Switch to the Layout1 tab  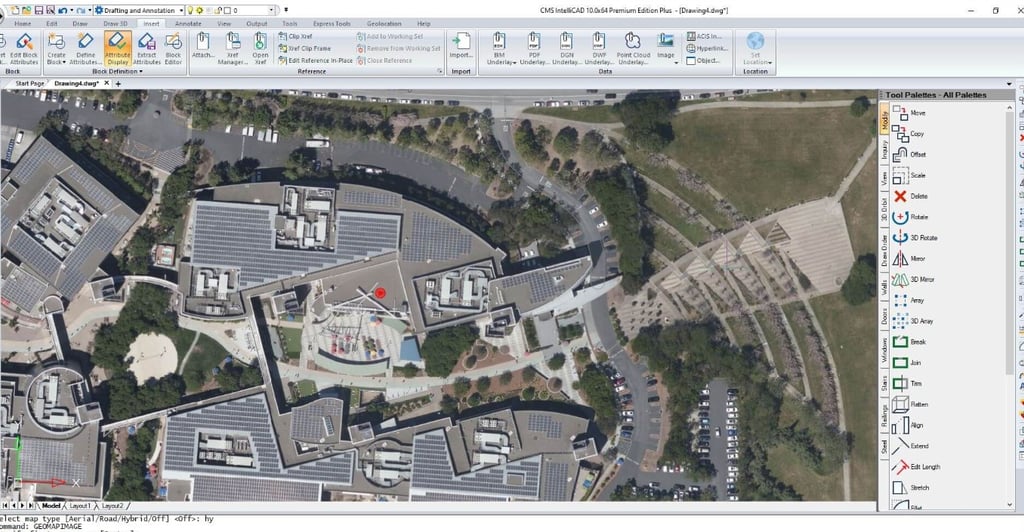80,506
